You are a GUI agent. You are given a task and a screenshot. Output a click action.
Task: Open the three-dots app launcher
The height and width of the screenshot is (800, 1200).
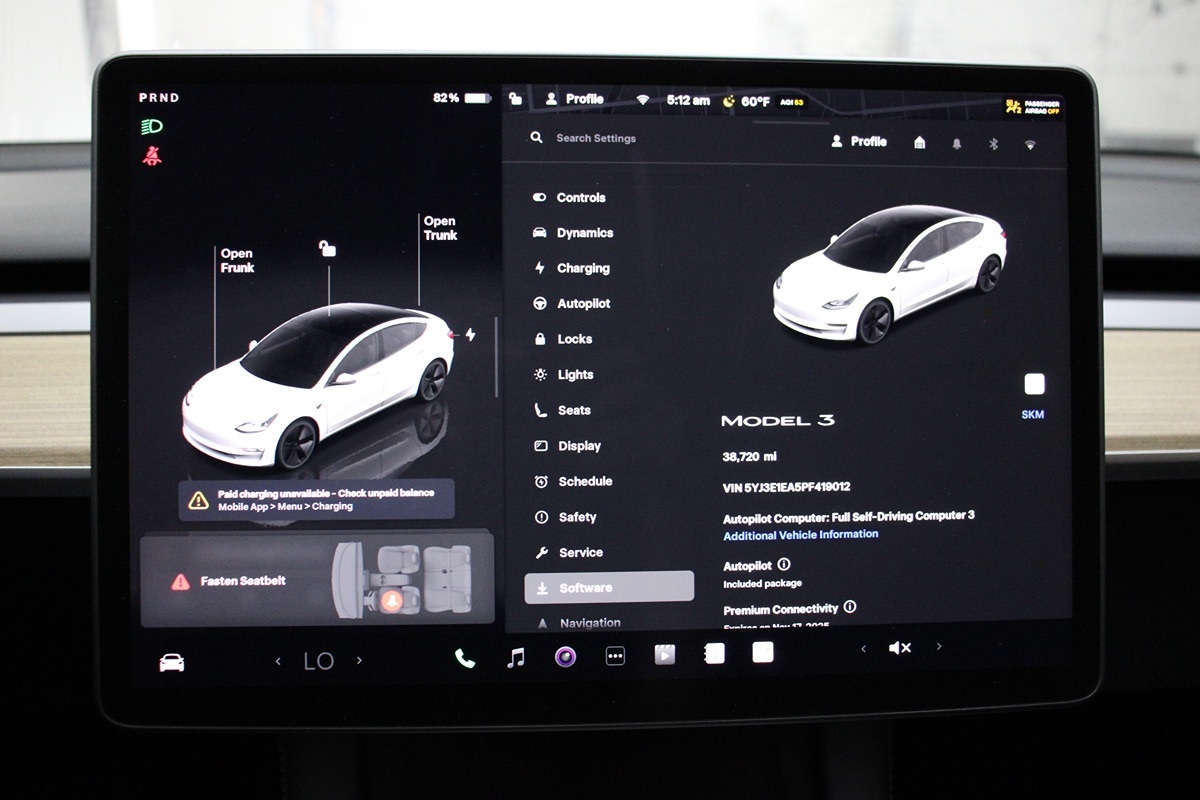(615, 656)
